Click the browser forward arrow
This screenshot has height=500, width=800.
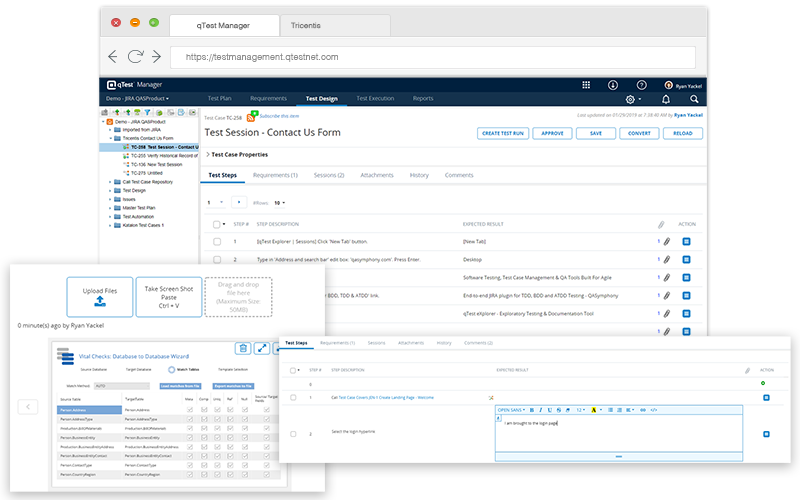(x=156, y=57)
